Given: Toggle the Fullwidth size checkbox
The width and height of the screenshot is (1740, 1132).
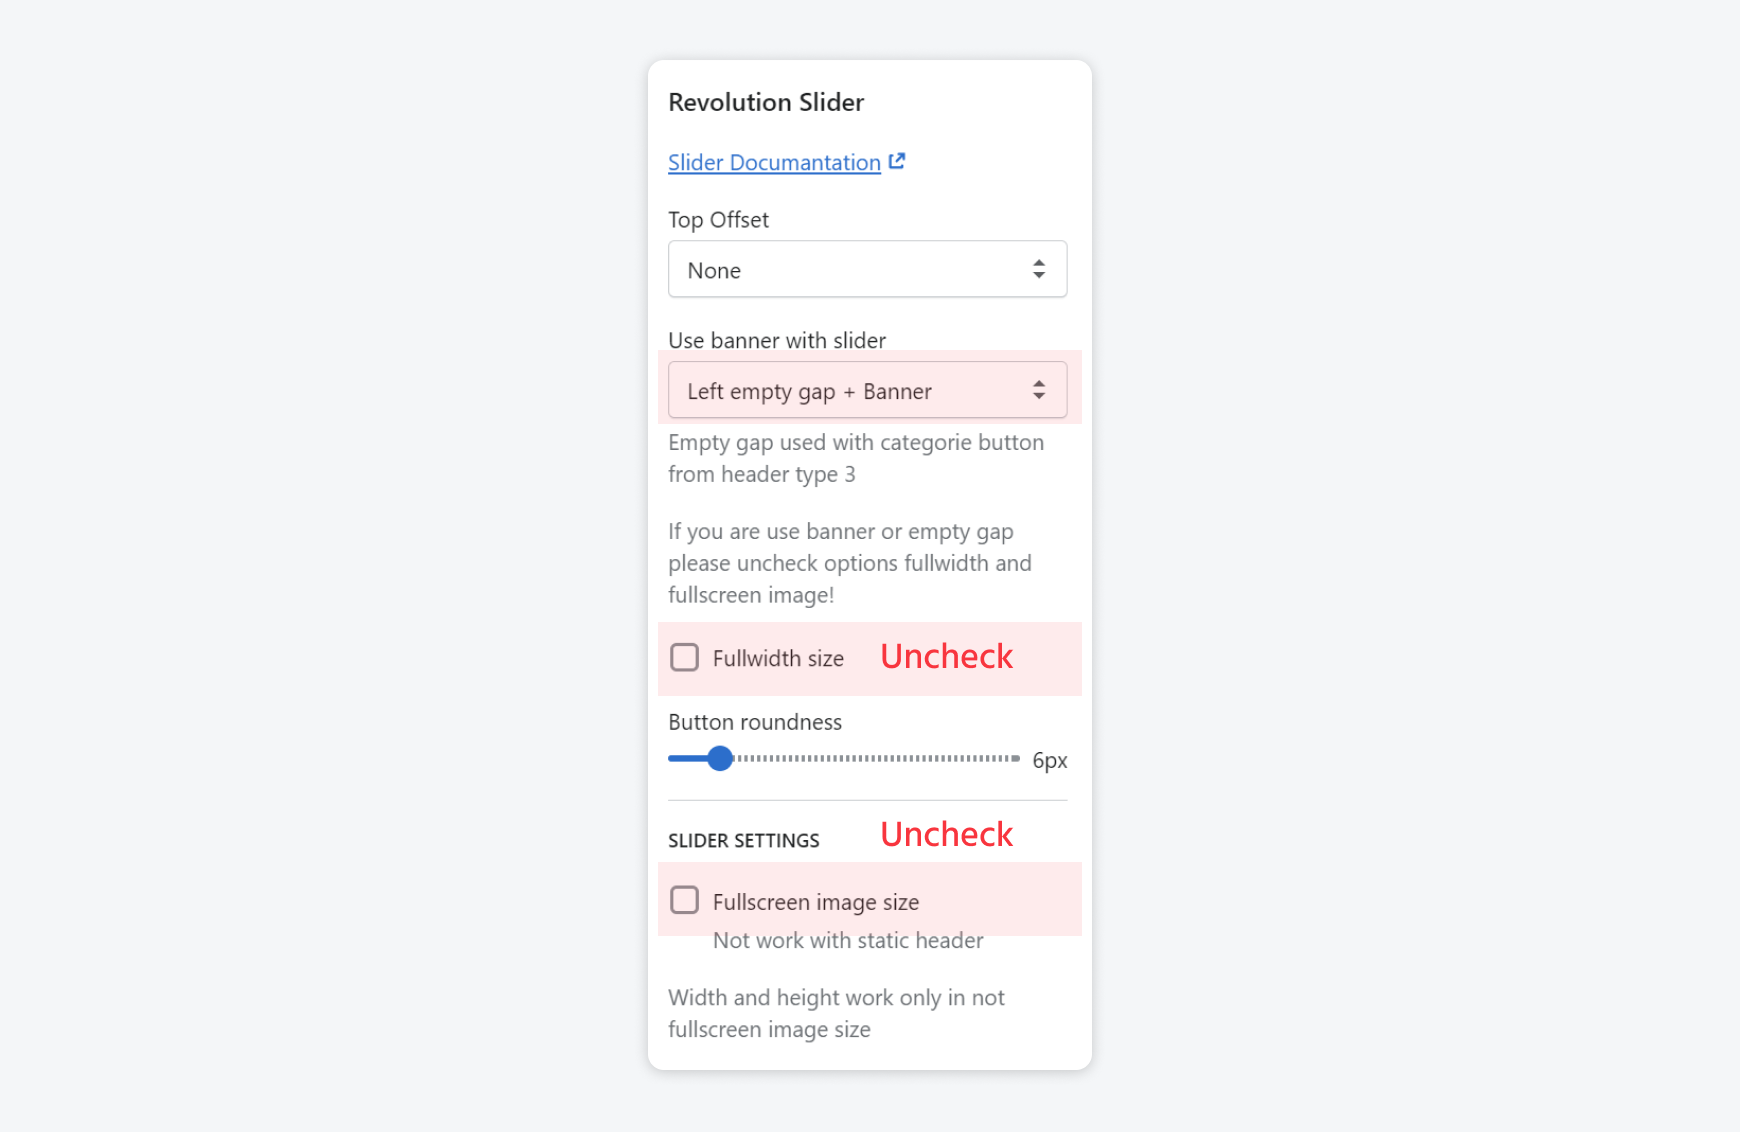Looking at the screenshot, I should [x=685, y=658].
